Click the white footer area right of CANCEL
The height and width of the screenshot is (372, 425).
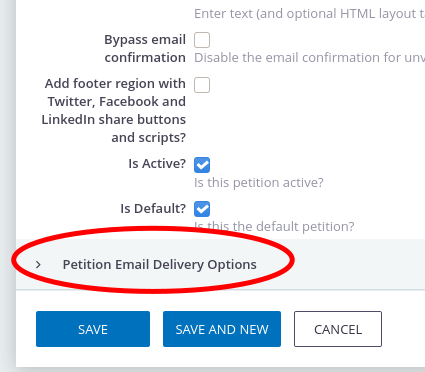tap(403, 329)
